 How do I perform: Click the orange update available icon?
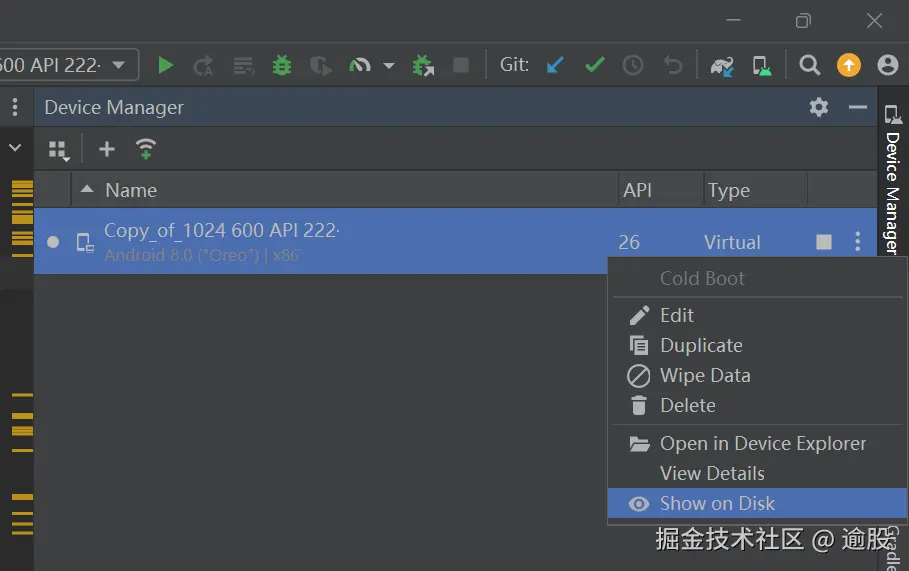(x=849, y=65)
